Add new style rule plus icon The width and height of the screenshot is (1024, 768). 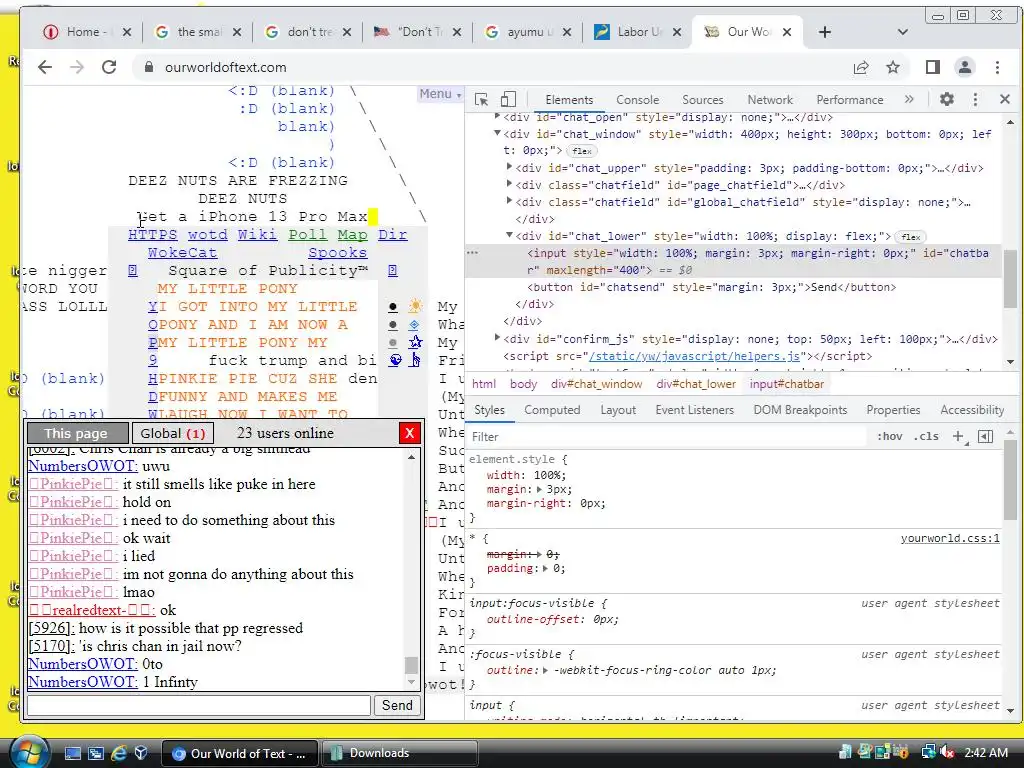(959, 436)
